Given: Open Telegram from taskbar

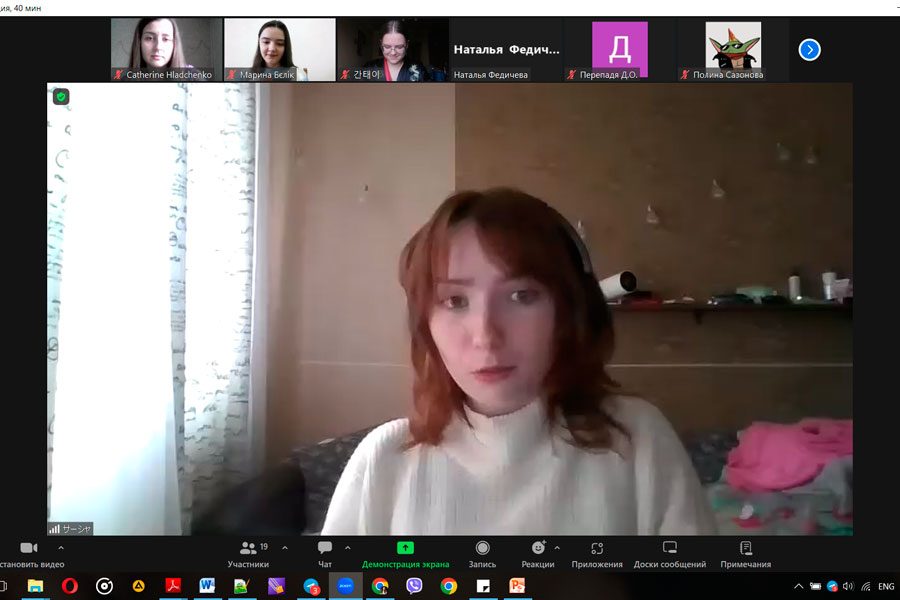Looking at the screenshot, I should pyautogui.click(x=311, y=586).
